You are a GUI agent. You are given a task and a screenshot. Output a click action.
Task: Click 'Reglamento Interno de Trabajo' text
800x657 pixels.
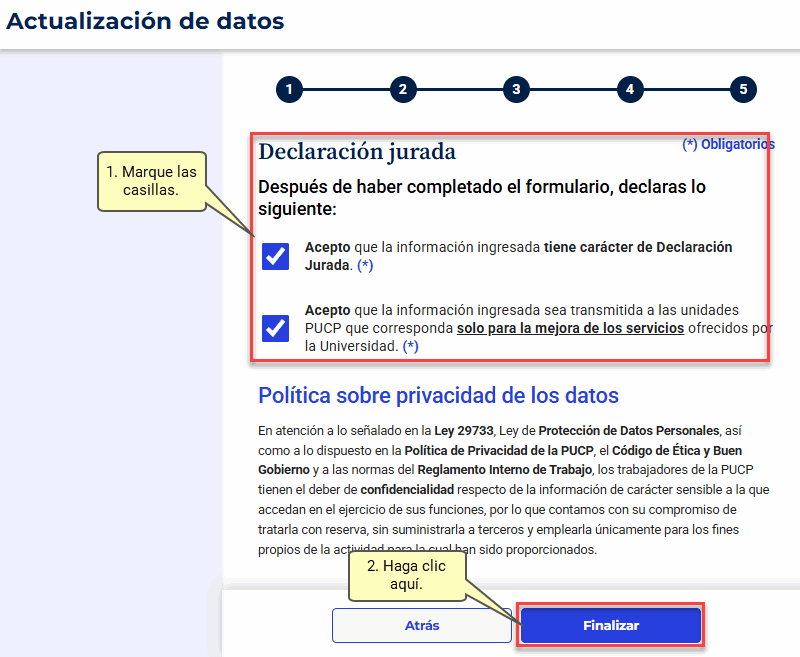(505, 470)
